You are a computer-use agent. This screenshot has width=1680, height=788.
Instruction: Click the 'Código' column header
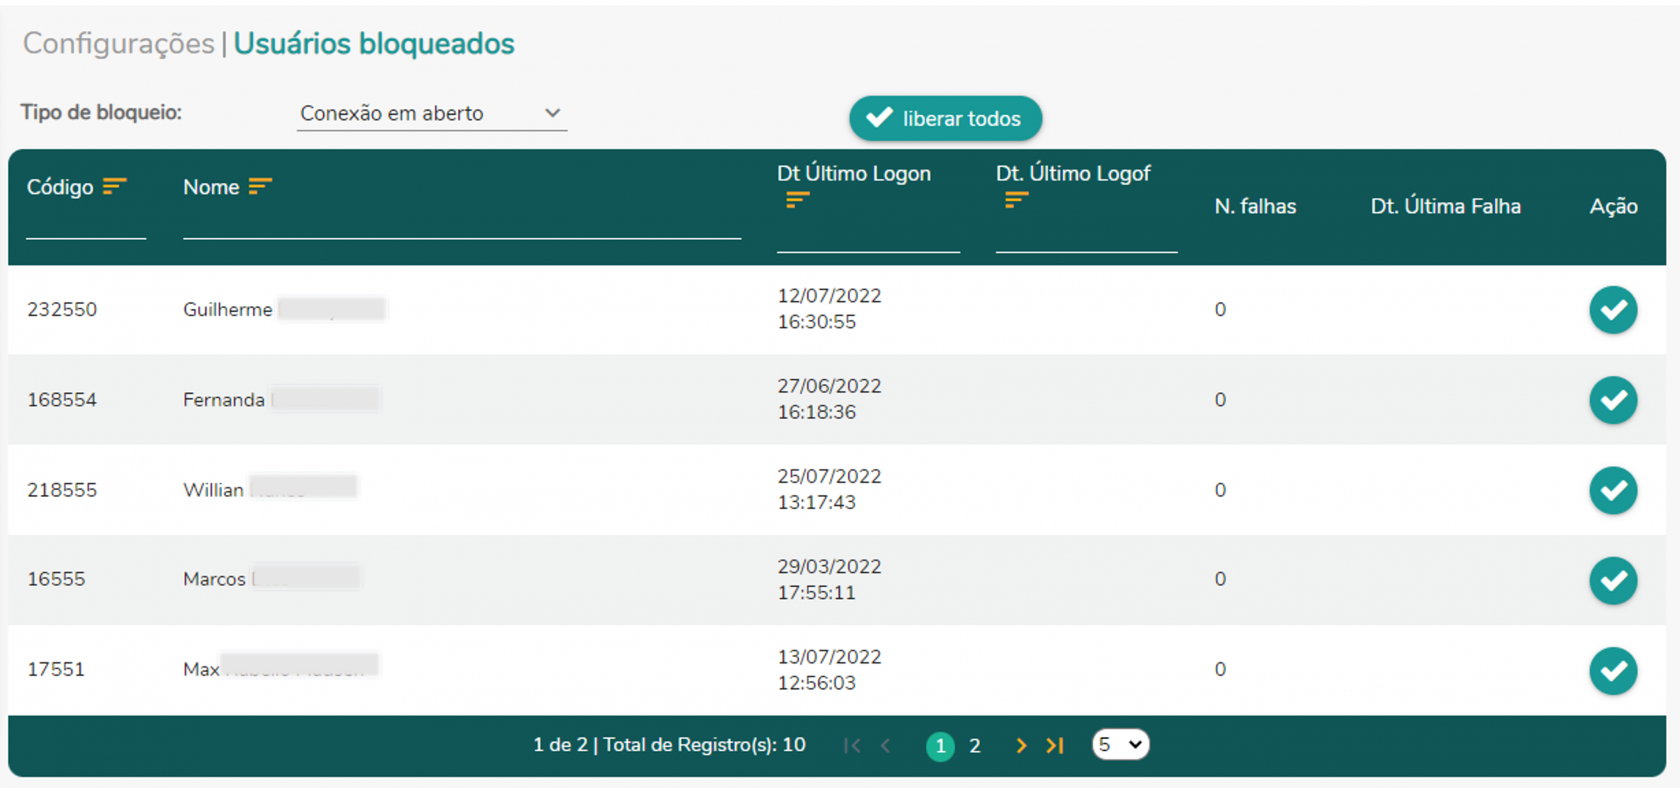tap(60, 187)
